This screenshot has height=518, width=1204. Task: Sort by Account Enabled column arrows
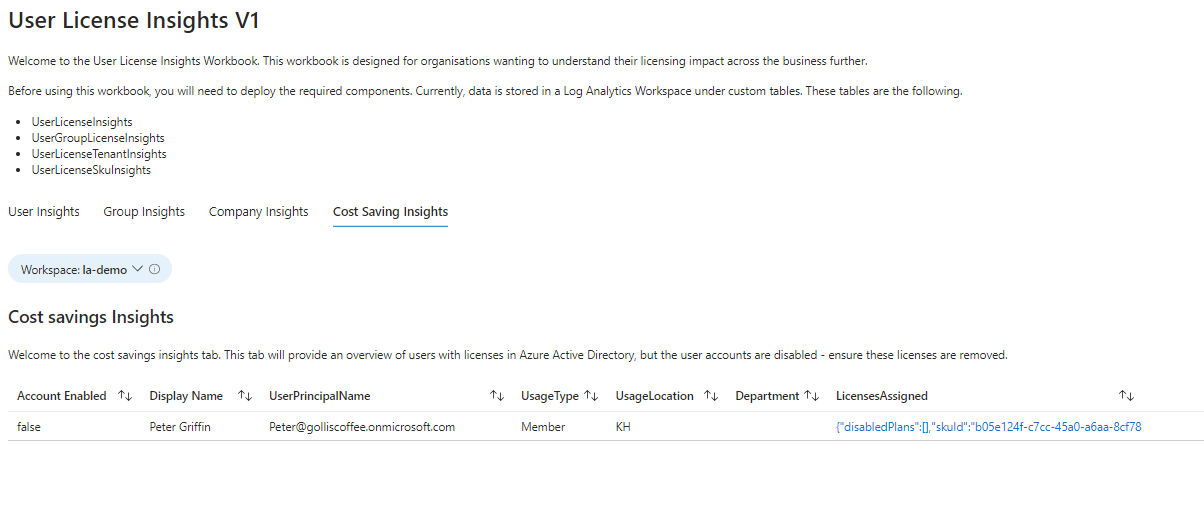[125, 396]
